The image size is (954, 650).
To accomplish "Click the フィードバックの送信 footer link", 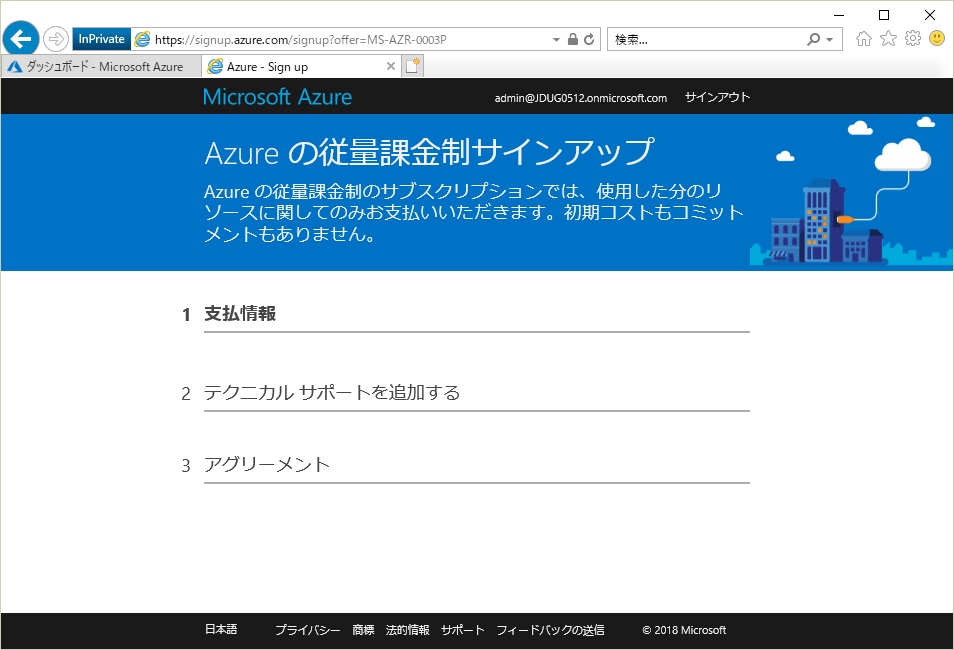I will (x=551, y=630).
